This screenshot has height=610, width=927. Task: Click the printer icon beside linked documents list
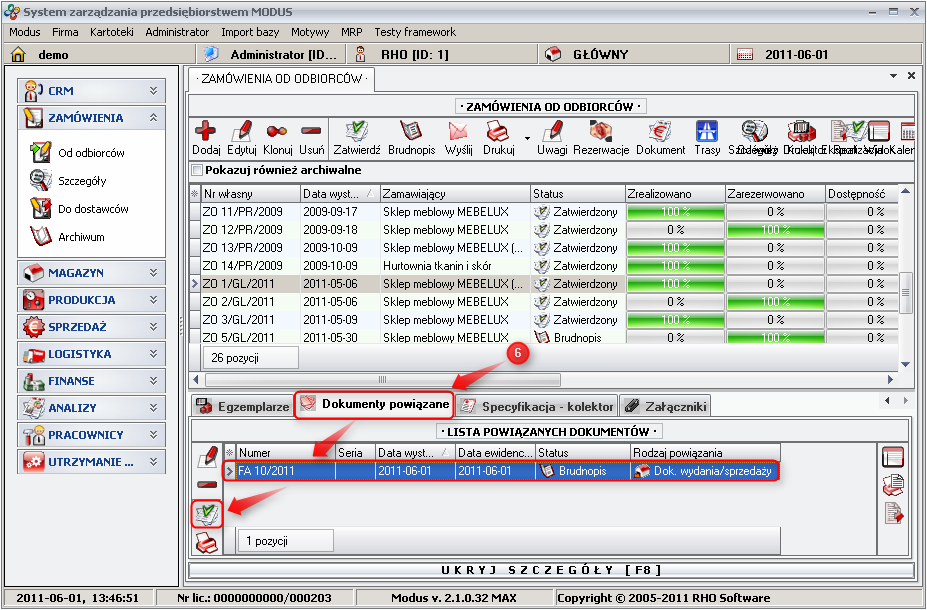point(206,542)
